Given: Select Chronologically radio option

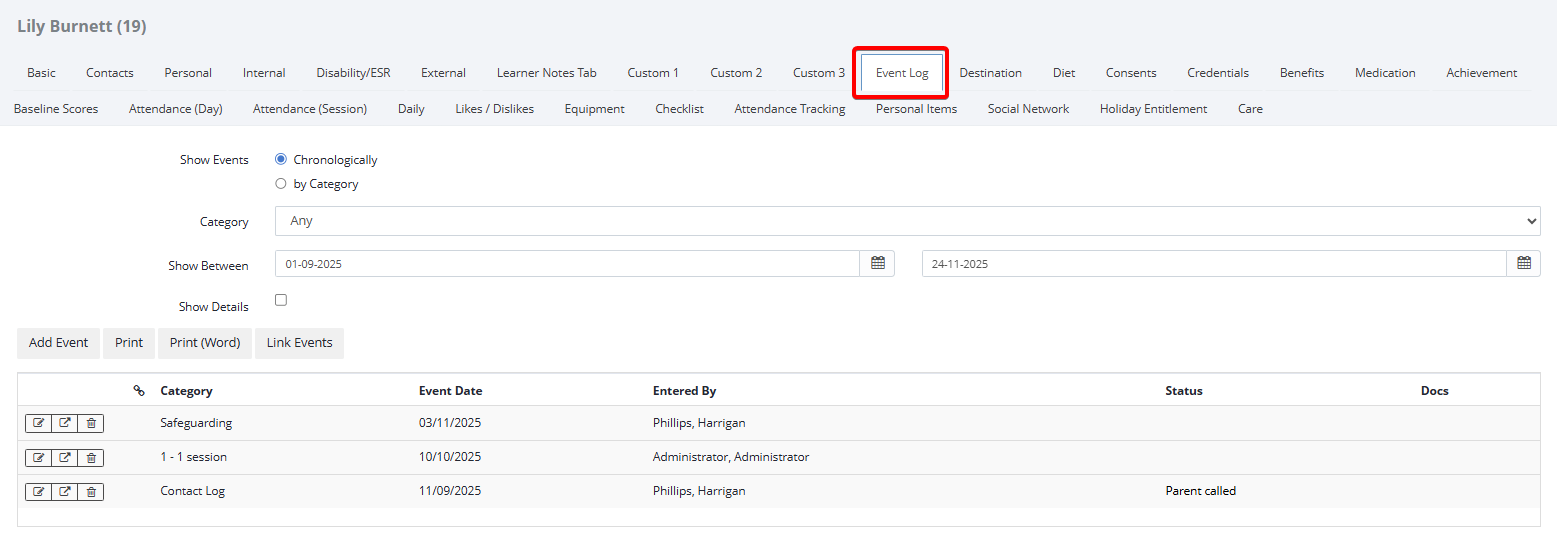Looking at the screenshot, I should (281, 159).
